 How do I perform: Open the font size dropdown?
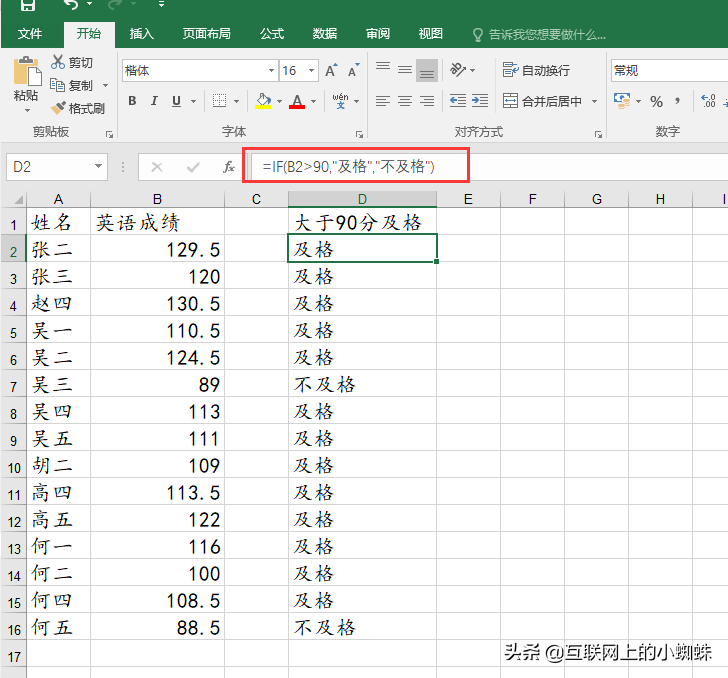tap(312, 71)
